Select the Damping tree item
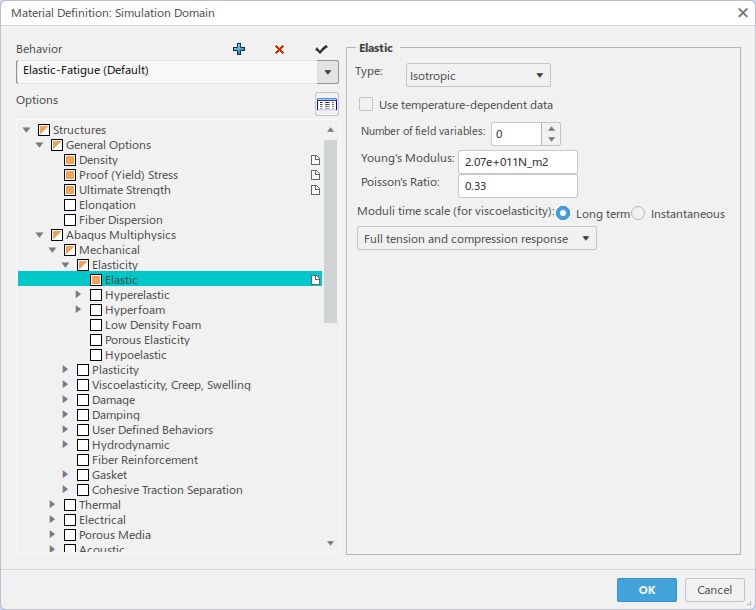This screenshot has width=756, height=610. pos(116,415)
